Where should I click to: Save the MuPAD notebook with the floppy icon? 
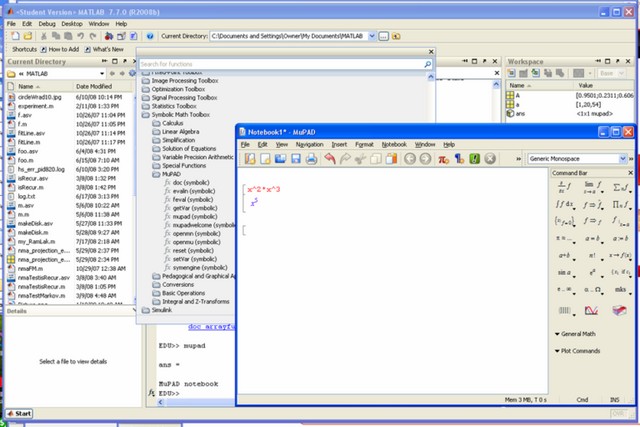point(296,159)
